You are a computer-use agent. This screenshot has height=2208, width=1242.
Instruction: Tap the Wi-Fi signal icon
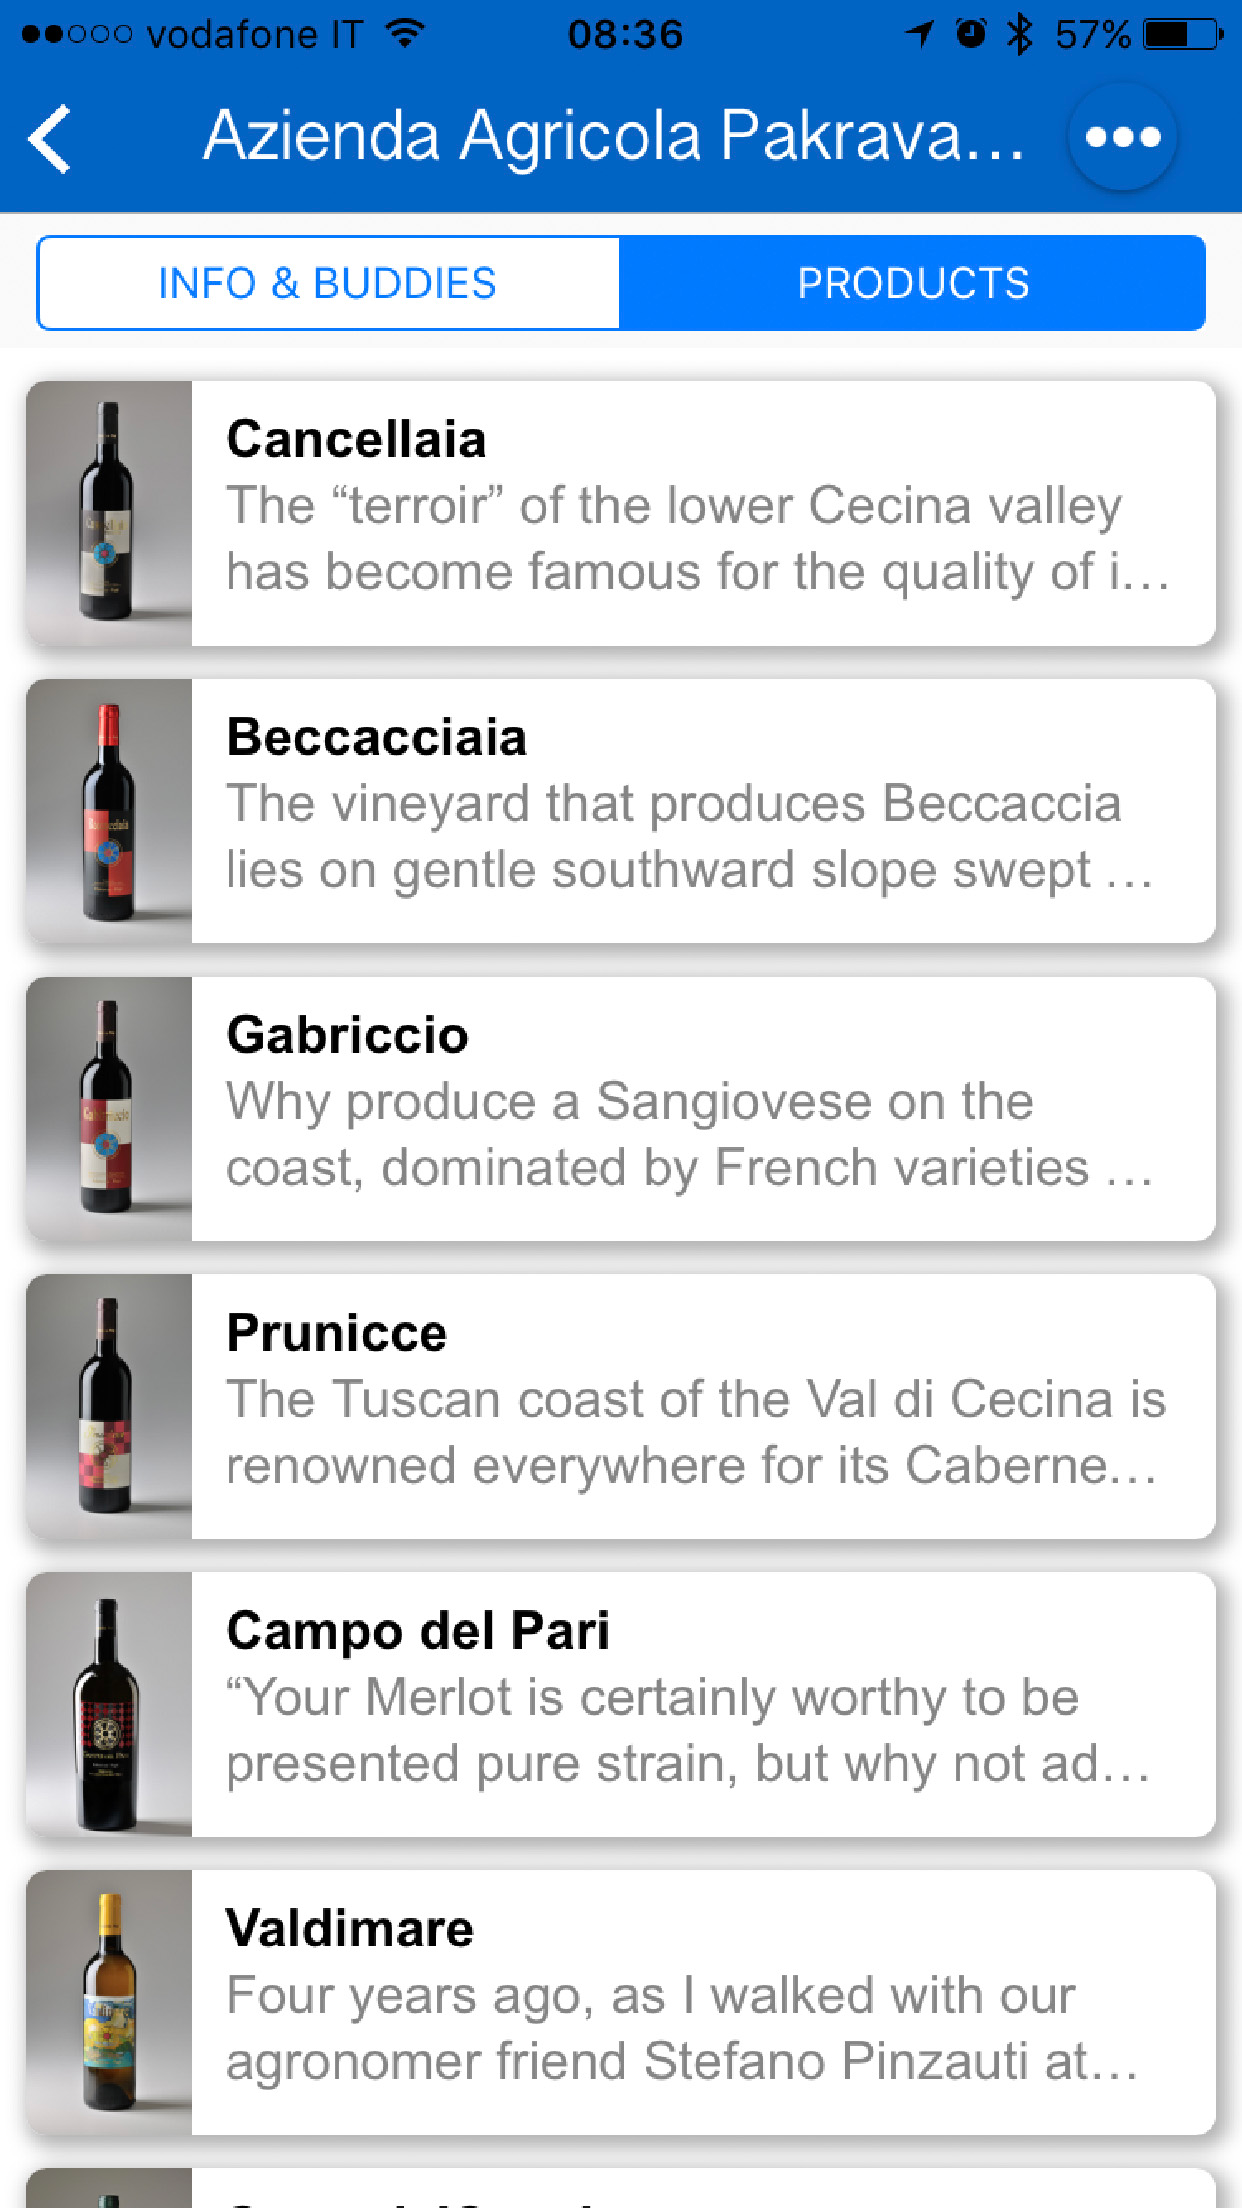tap(405, 34)
